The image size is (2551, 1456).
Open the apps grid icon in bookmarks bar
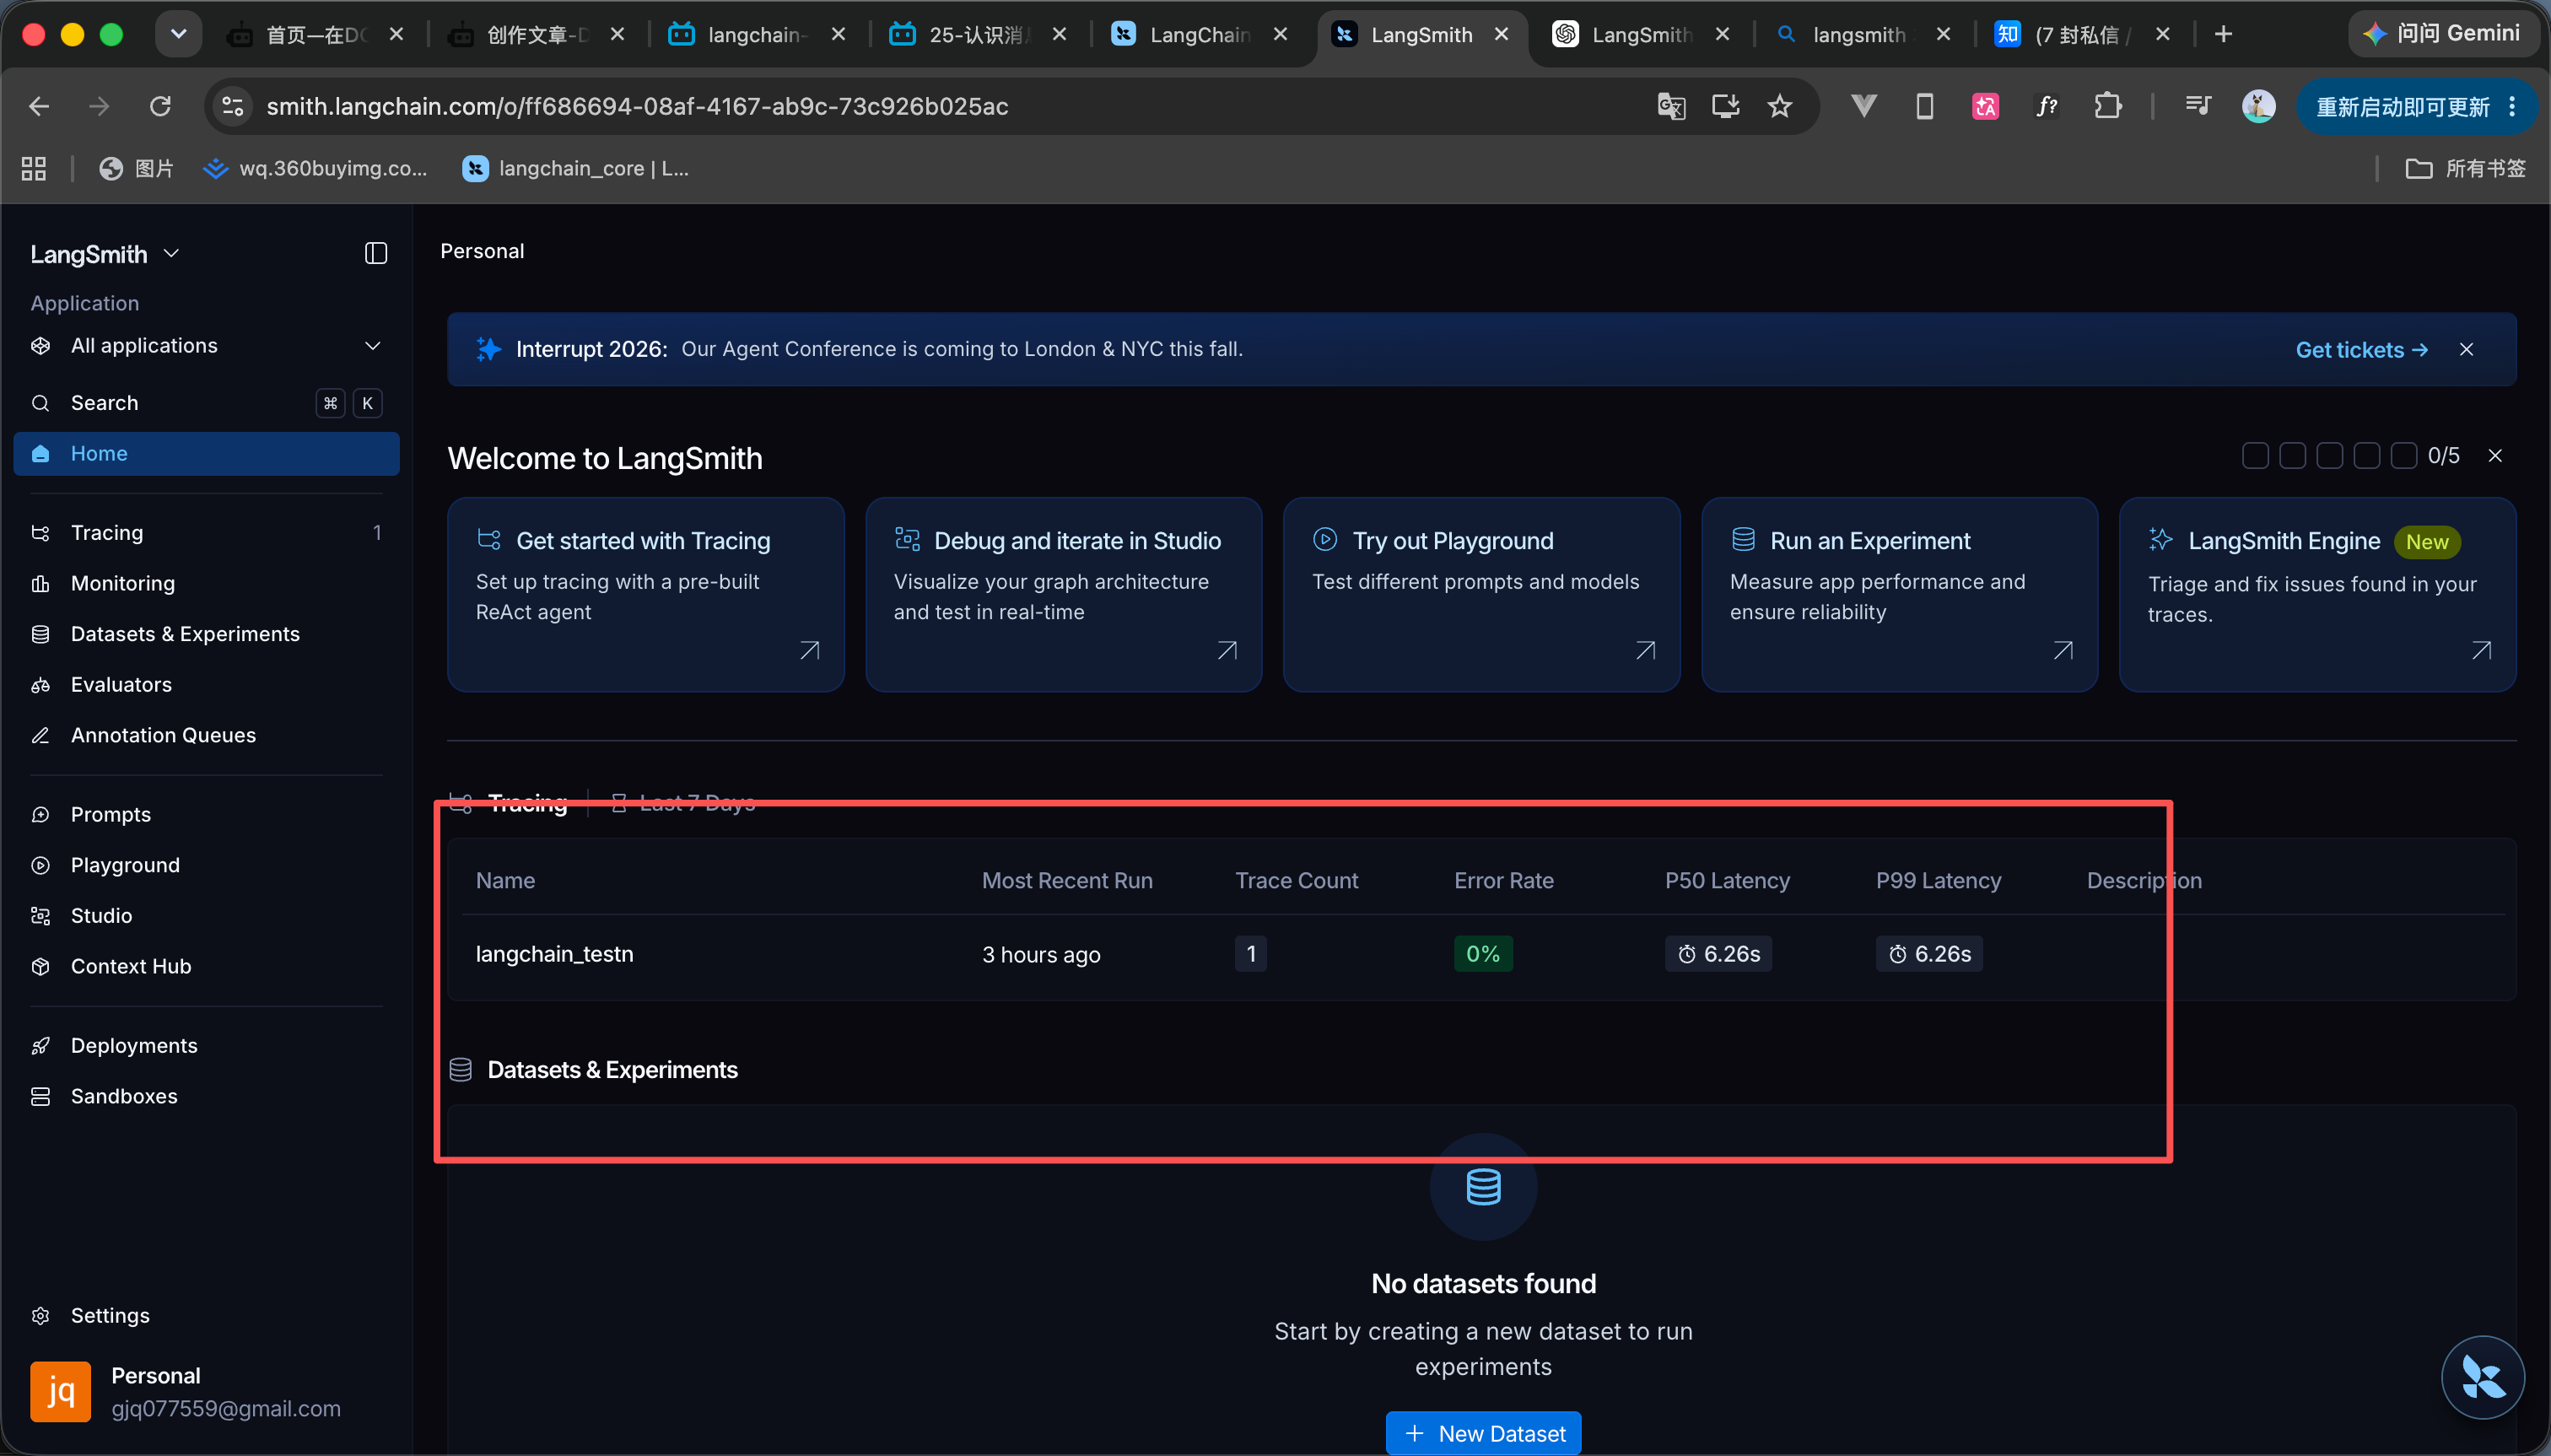34,168
